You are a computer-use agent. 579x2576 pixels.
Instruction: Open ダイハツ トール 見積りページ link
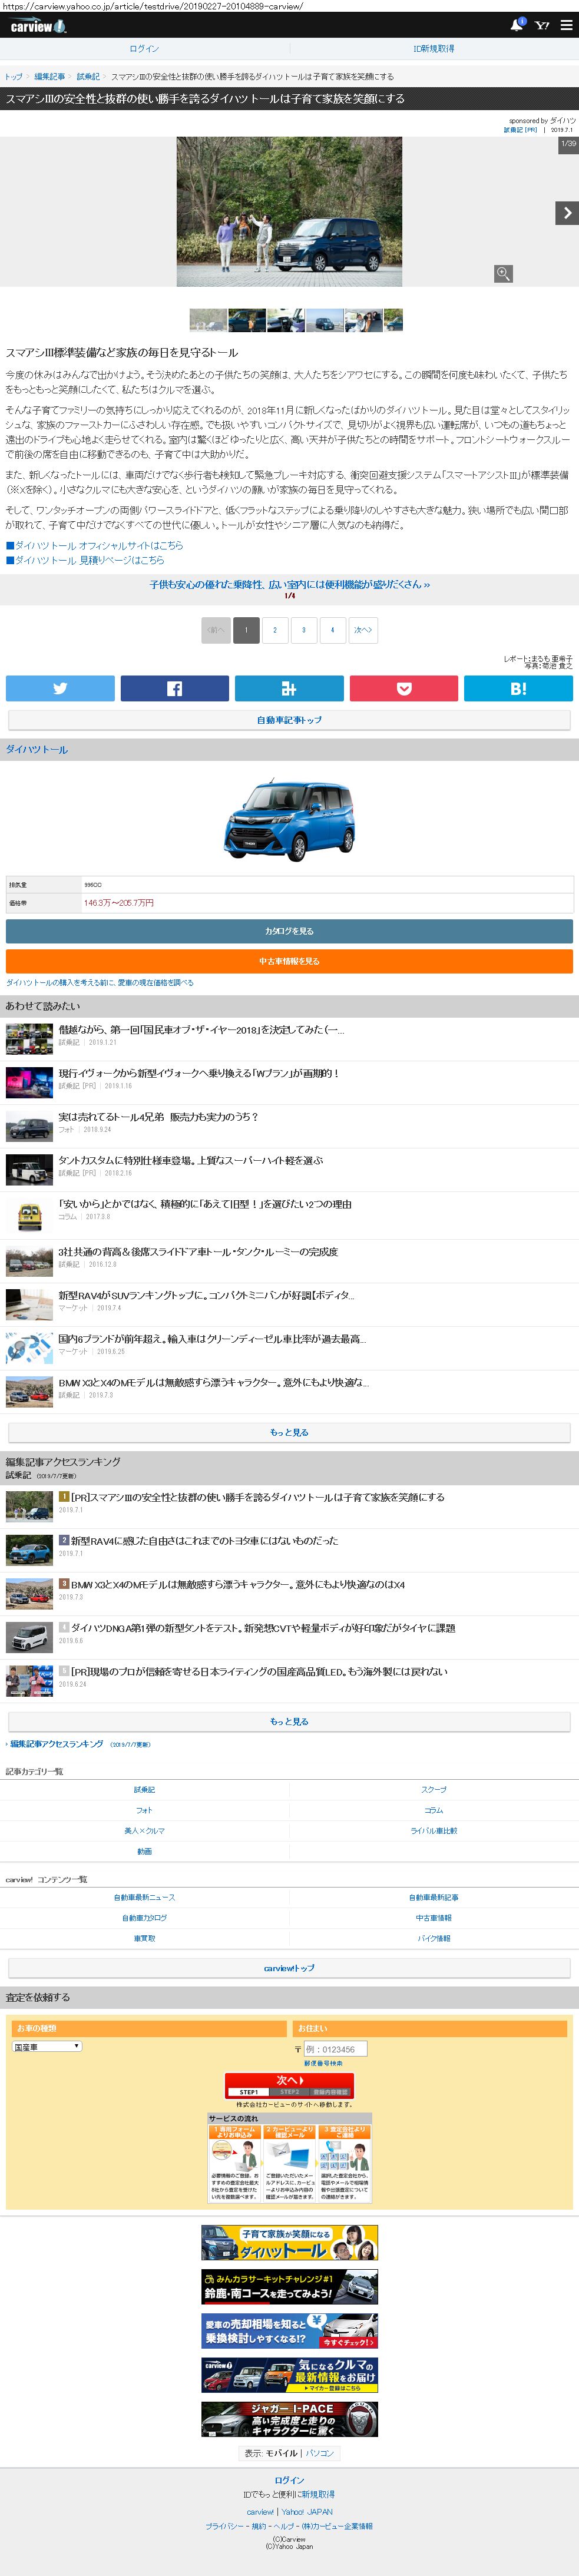85,560
